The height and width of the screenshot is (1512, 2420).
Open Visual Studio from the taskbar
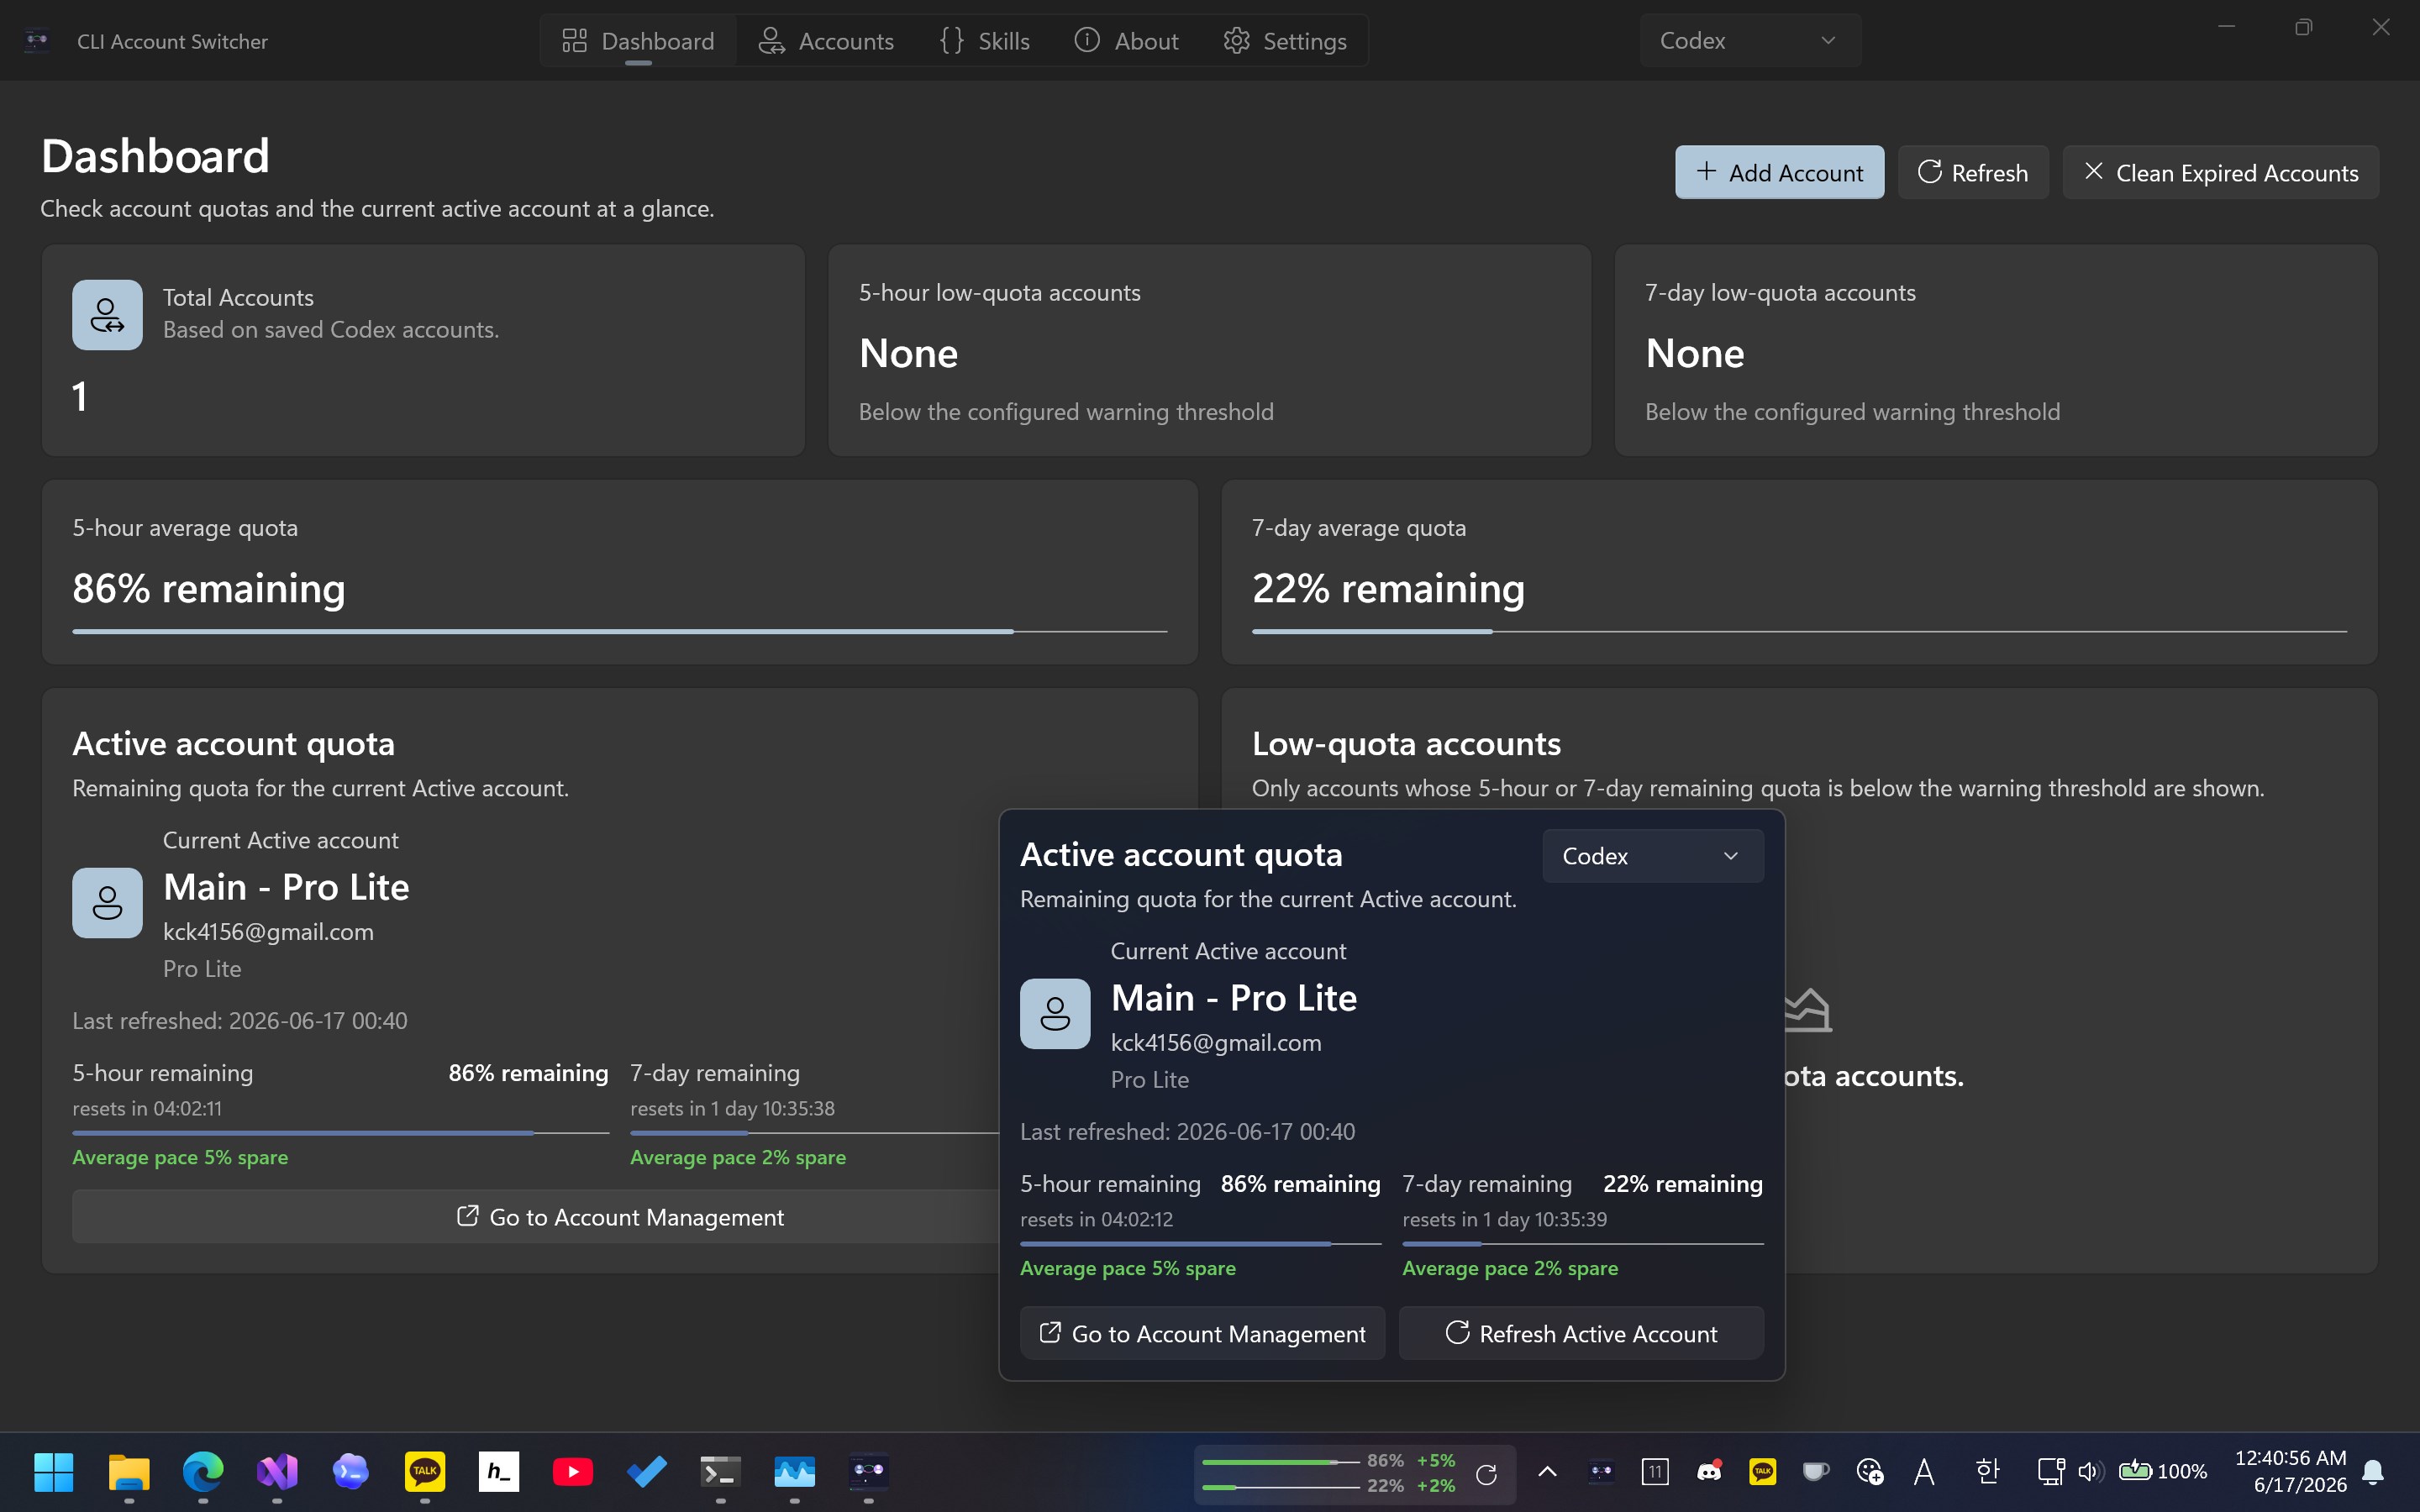pyautogui.click(x=277, y=1471)
